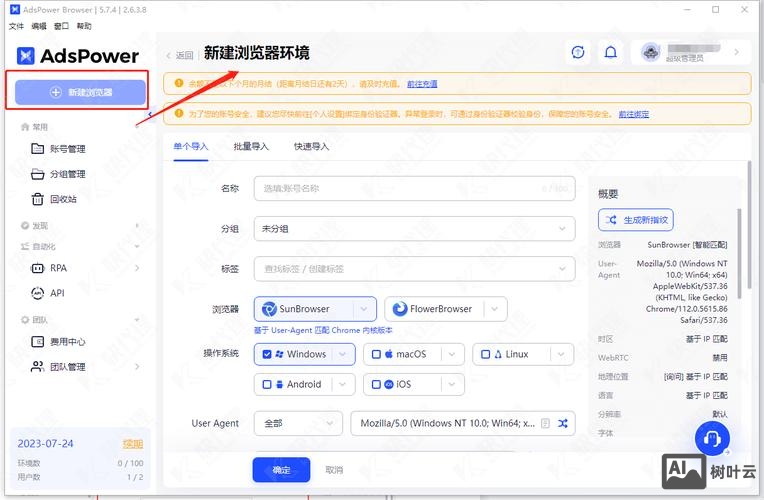Image resolution: width=764 pixels, height=500 pixels.
Task: Check the macOS checkbox
Action: pyautogui.click(x=376, y=354)
